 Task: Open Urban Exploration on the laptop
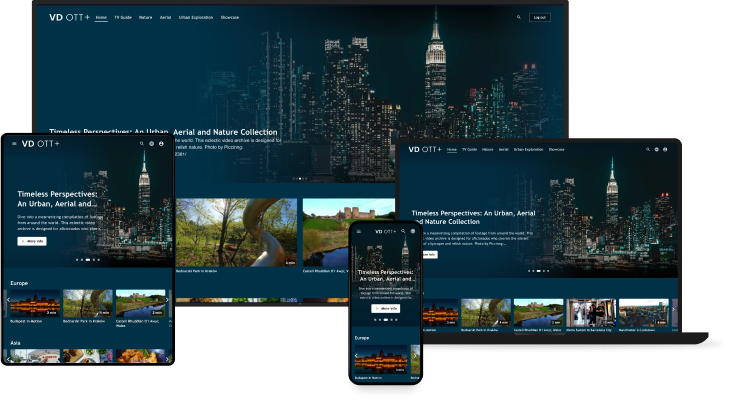tap(528, 149)
